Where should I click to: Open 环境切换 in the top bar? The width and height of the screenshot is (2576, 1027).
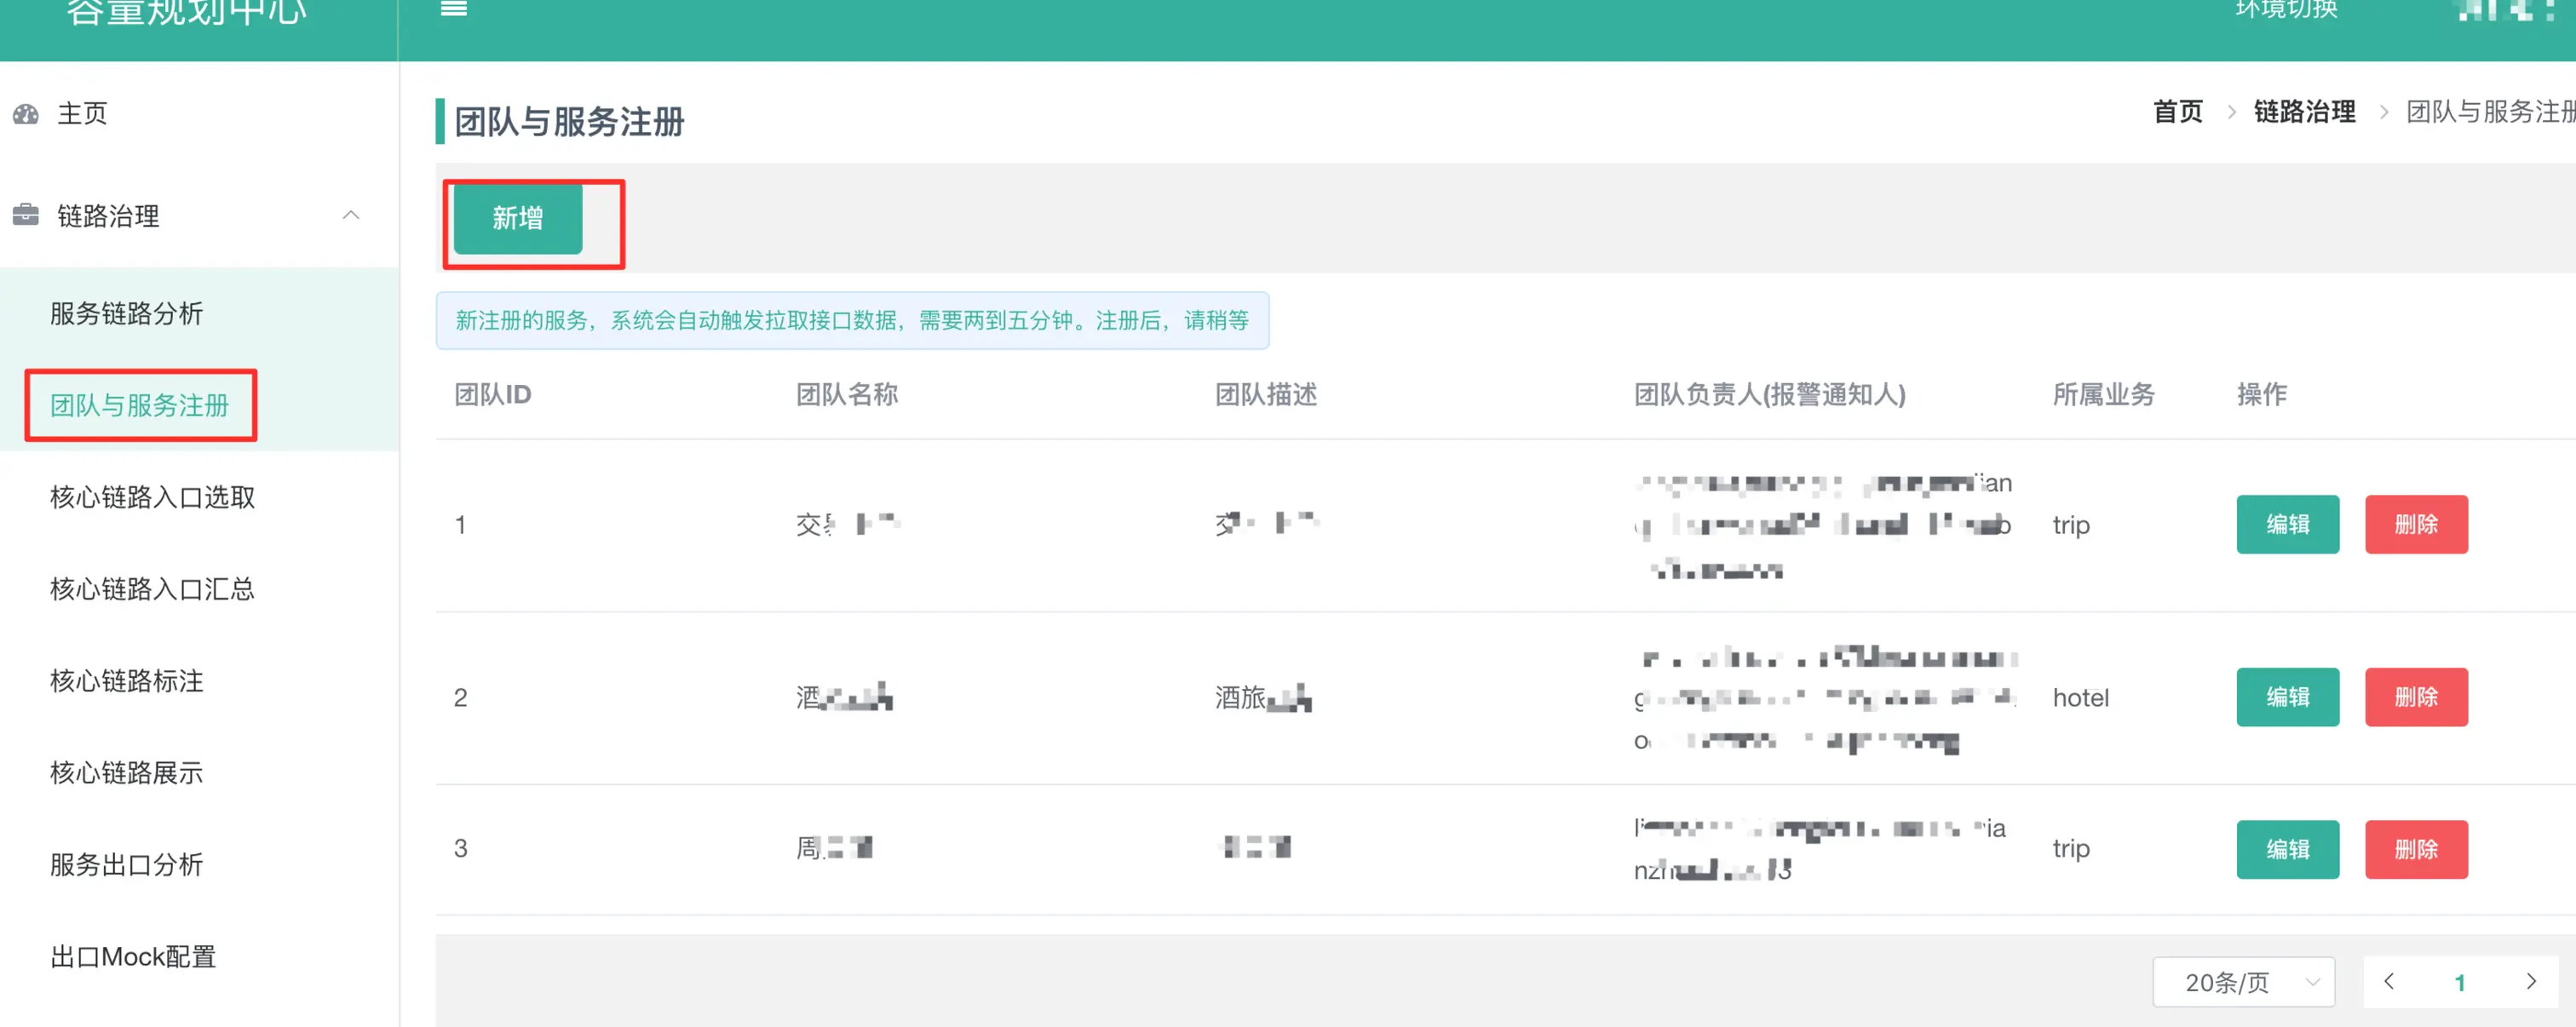coord(2286,9)
